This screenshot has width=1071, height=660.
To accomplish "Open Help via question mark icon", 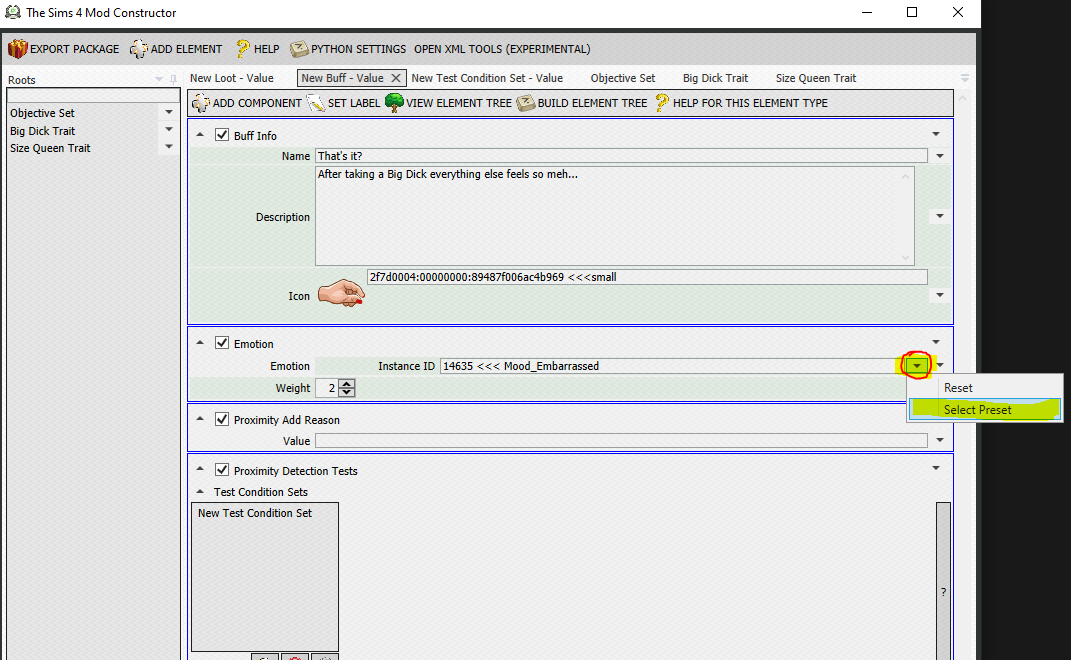I will click(x=242, y=49).
